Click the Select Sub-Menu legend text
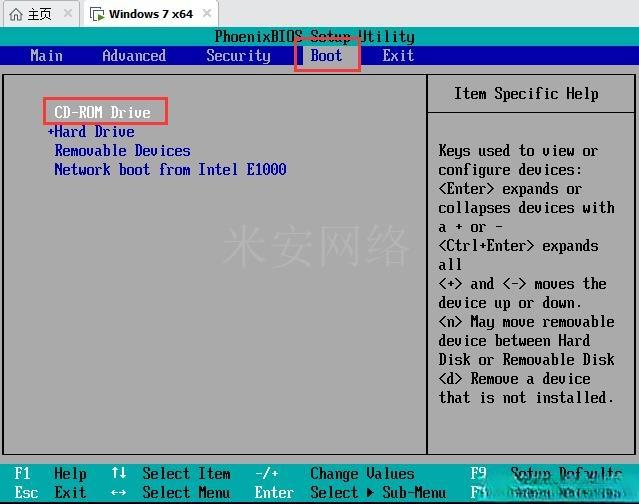639x504 pixels. (378, 492)
